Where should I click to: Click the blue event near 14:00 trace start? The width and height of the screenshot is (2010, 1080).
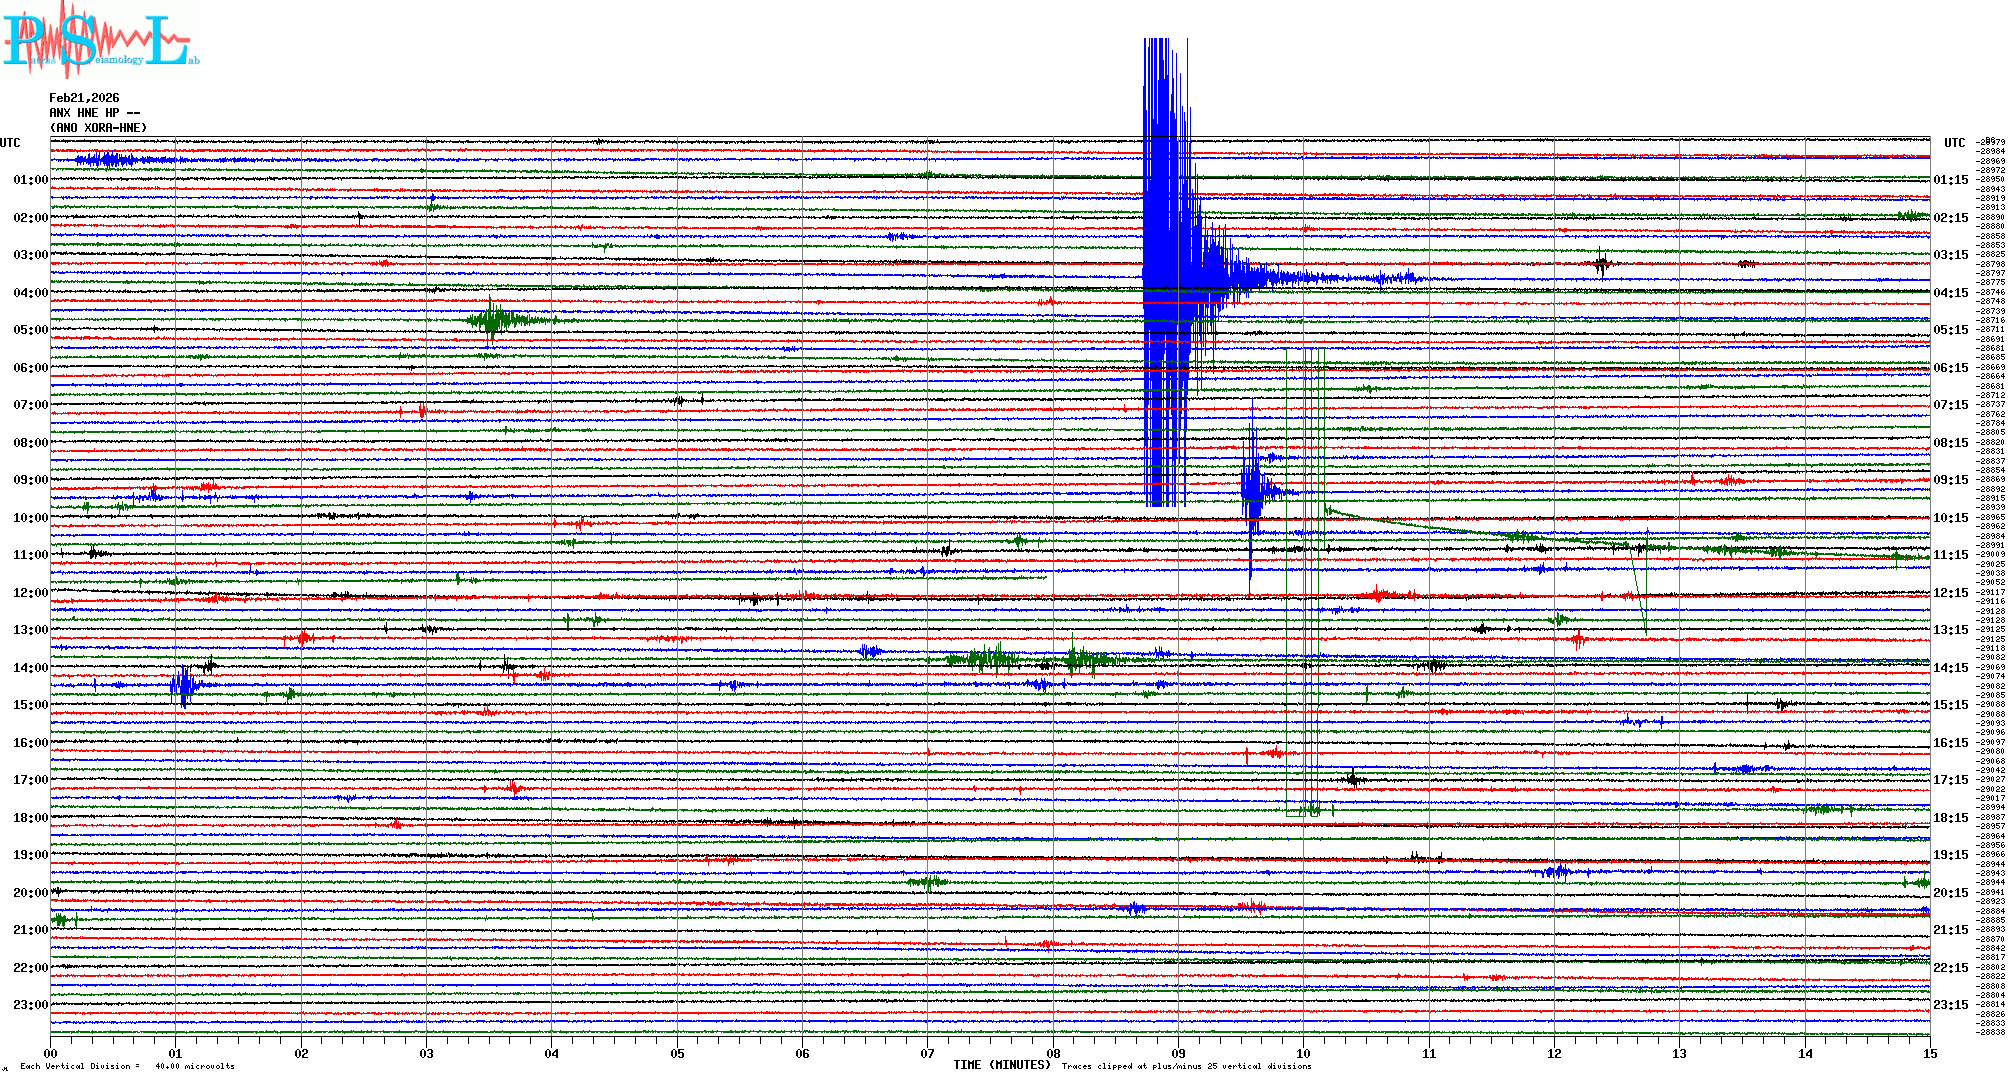(184, 686)
